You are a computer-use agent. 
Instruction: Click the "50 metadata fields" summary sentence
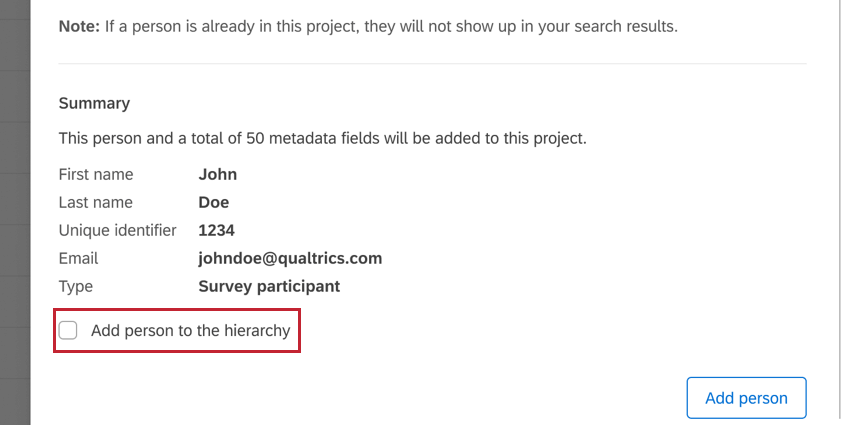(322, 138)
